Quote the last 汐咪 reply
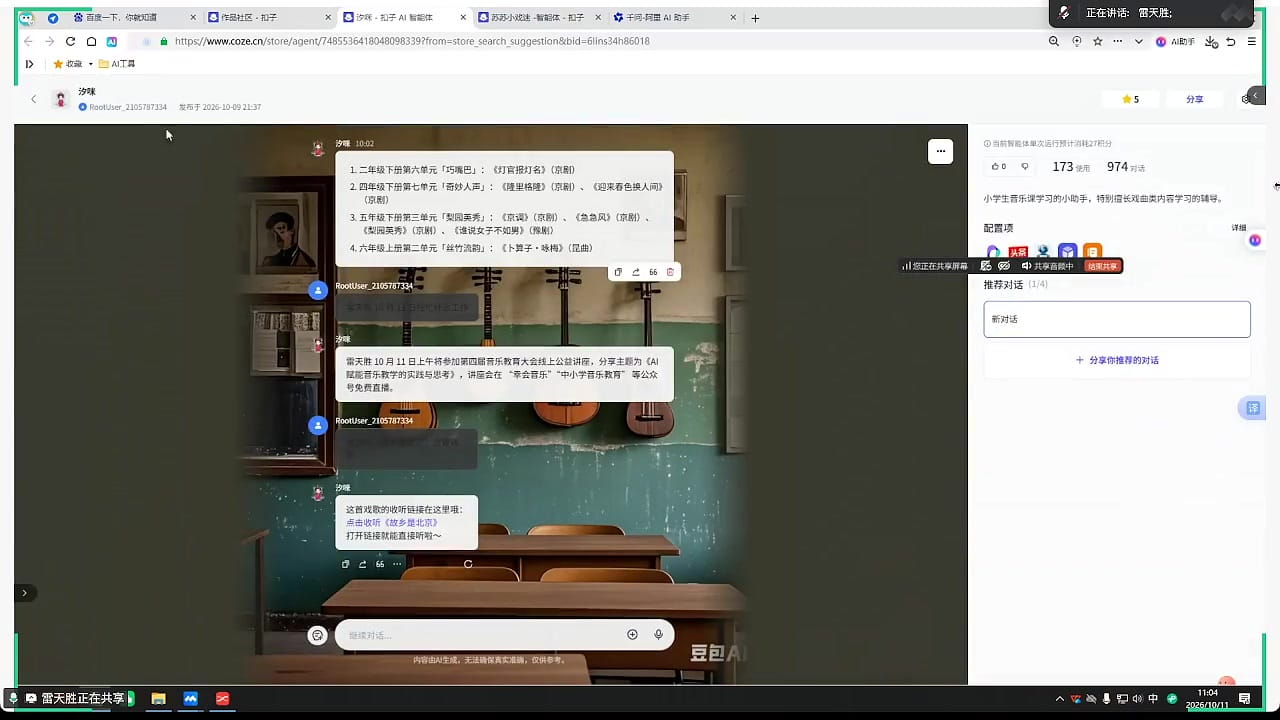The image size is (1280, 720). click(380, 564)
